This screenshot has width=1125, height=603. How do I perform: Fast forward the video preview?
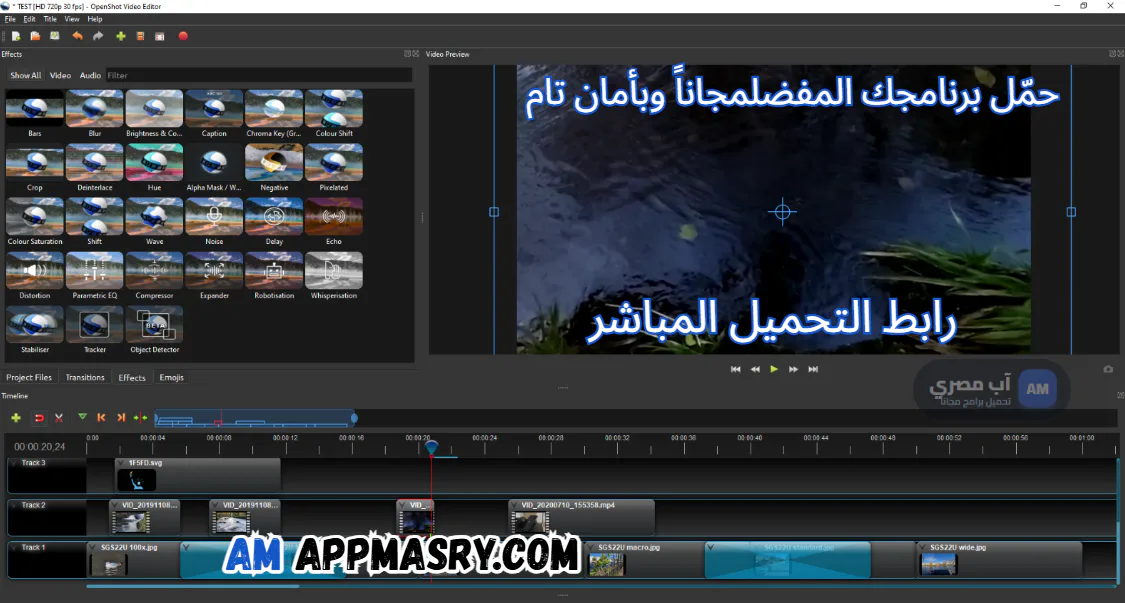click(793, 369)
